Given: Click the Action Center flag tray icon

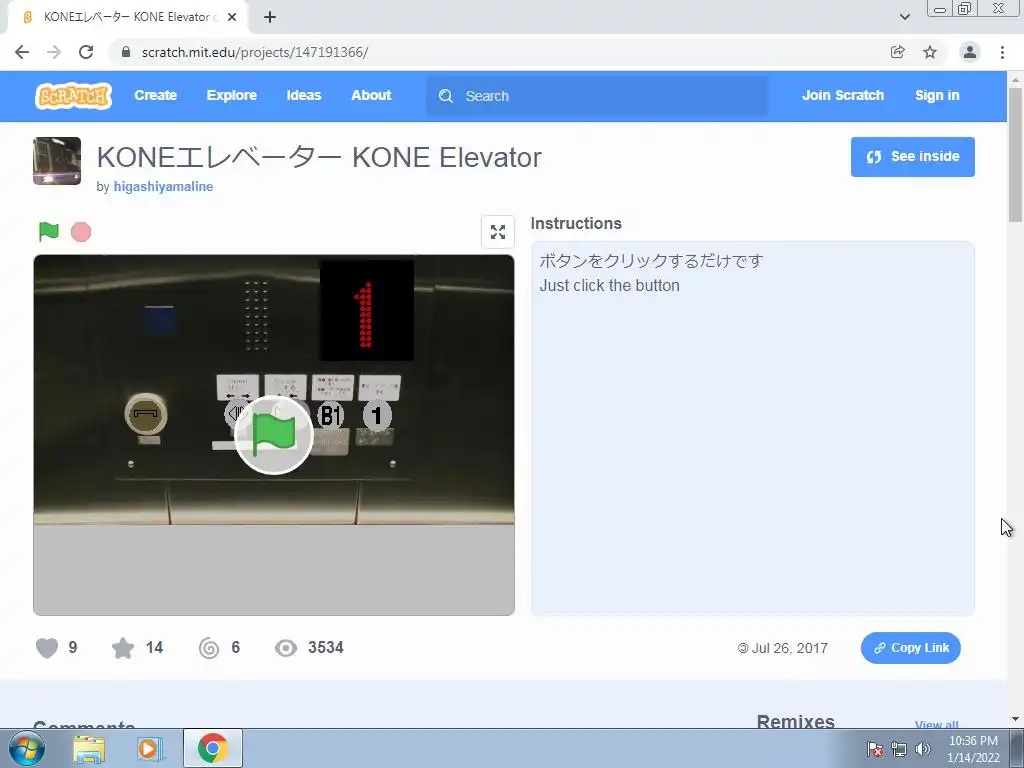Looking at the screenshot, I should (x=874, y=749).
